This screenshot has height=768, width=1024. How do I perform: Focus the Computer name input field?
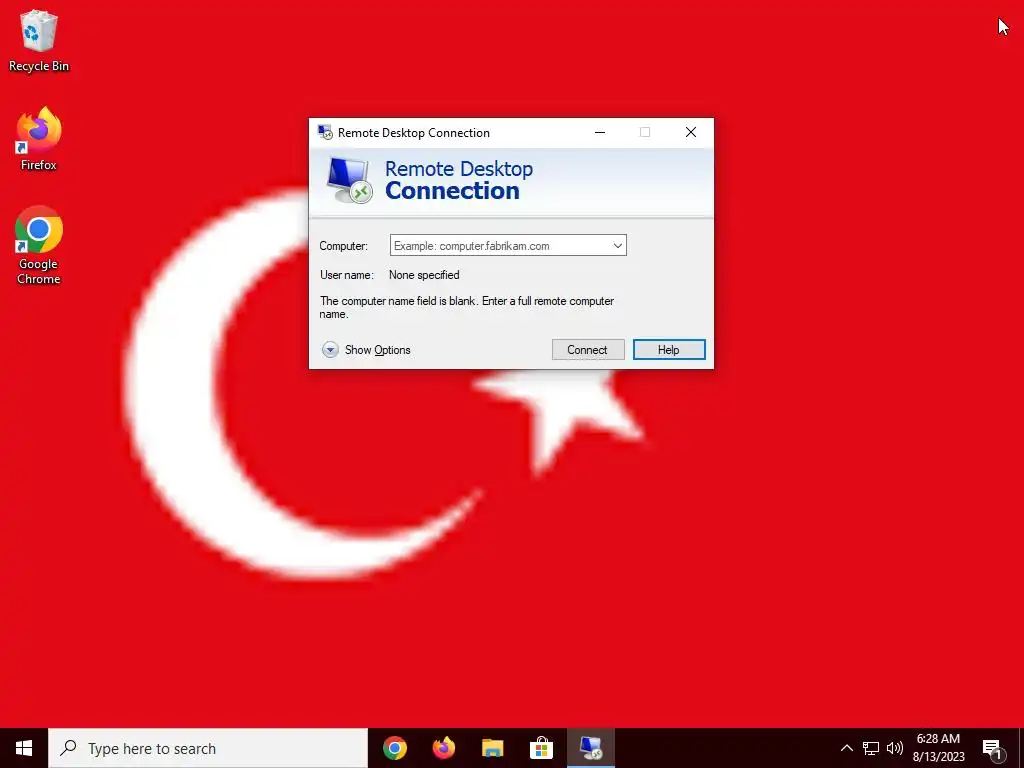coord(508,246)
